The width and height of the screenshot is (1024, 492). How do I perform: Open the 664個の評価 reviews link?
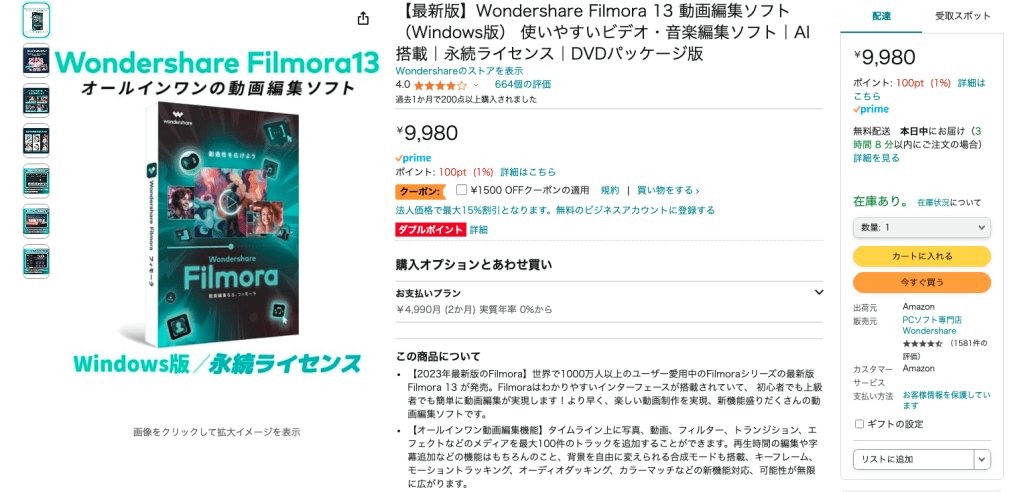[x=522, y=84]
